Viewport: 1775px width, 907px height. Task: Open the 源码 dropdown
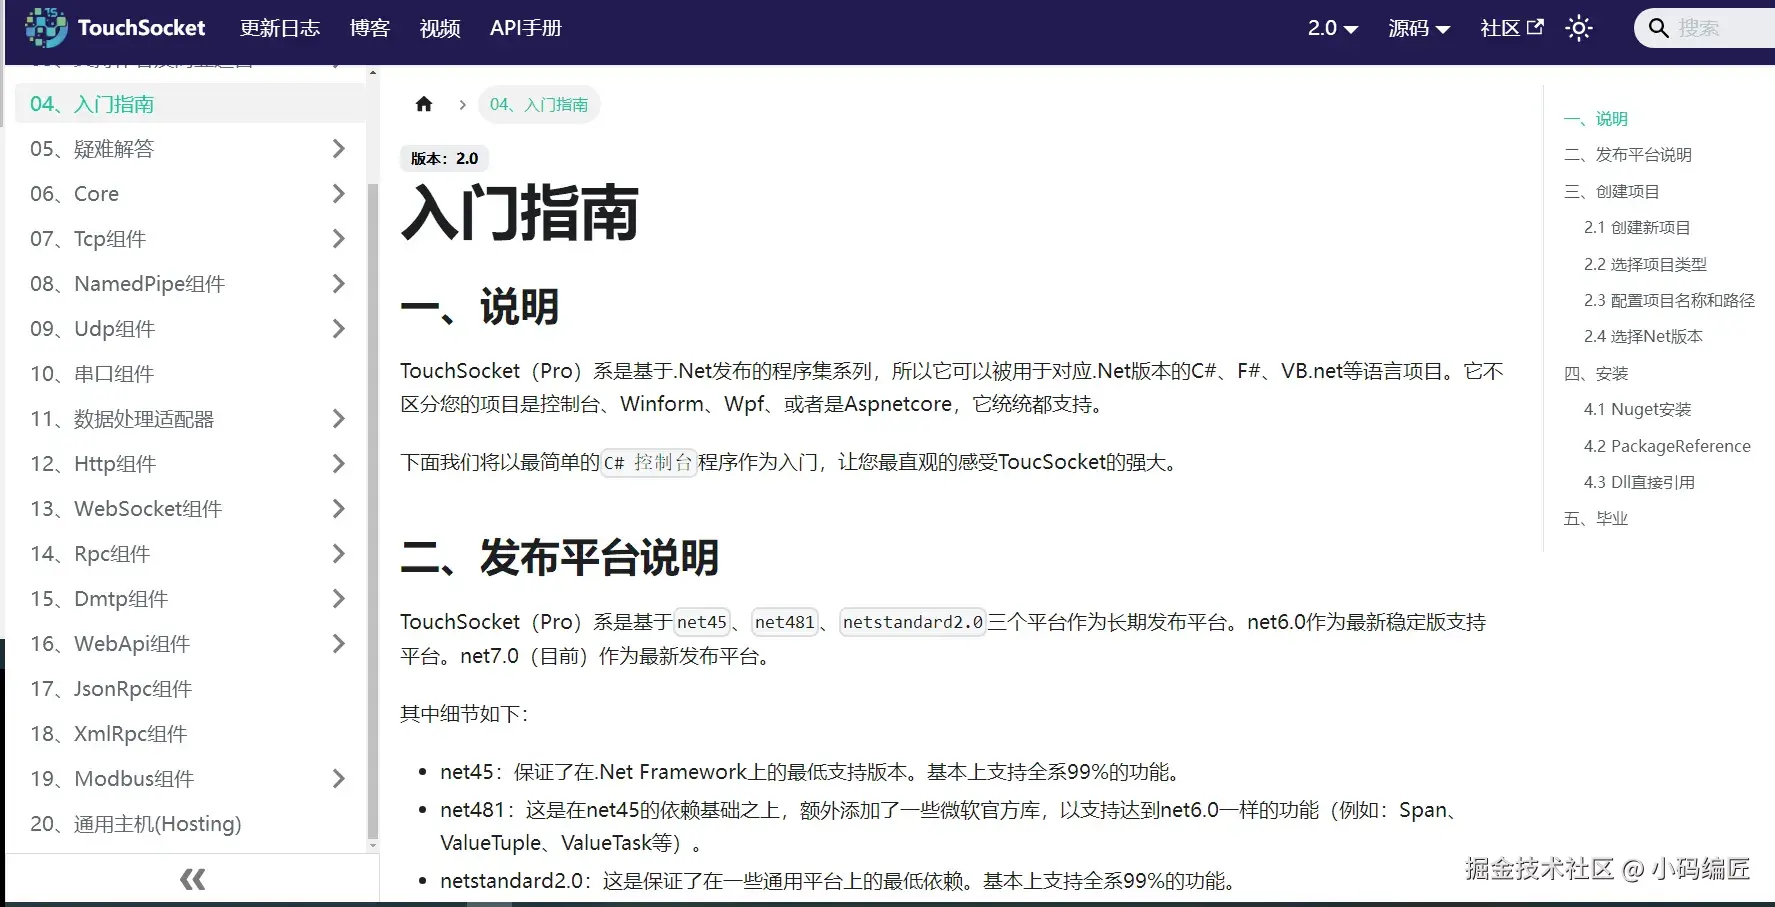coord(1419,28)
